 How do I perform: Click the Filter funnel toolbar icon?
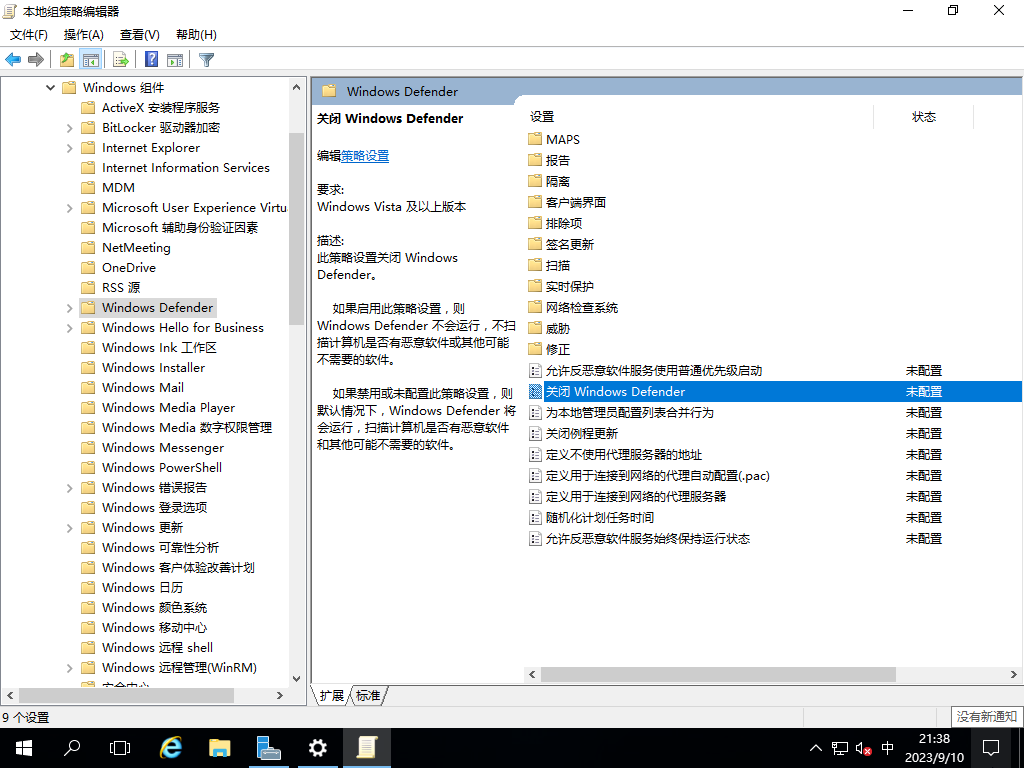click(x=206, y=59)
